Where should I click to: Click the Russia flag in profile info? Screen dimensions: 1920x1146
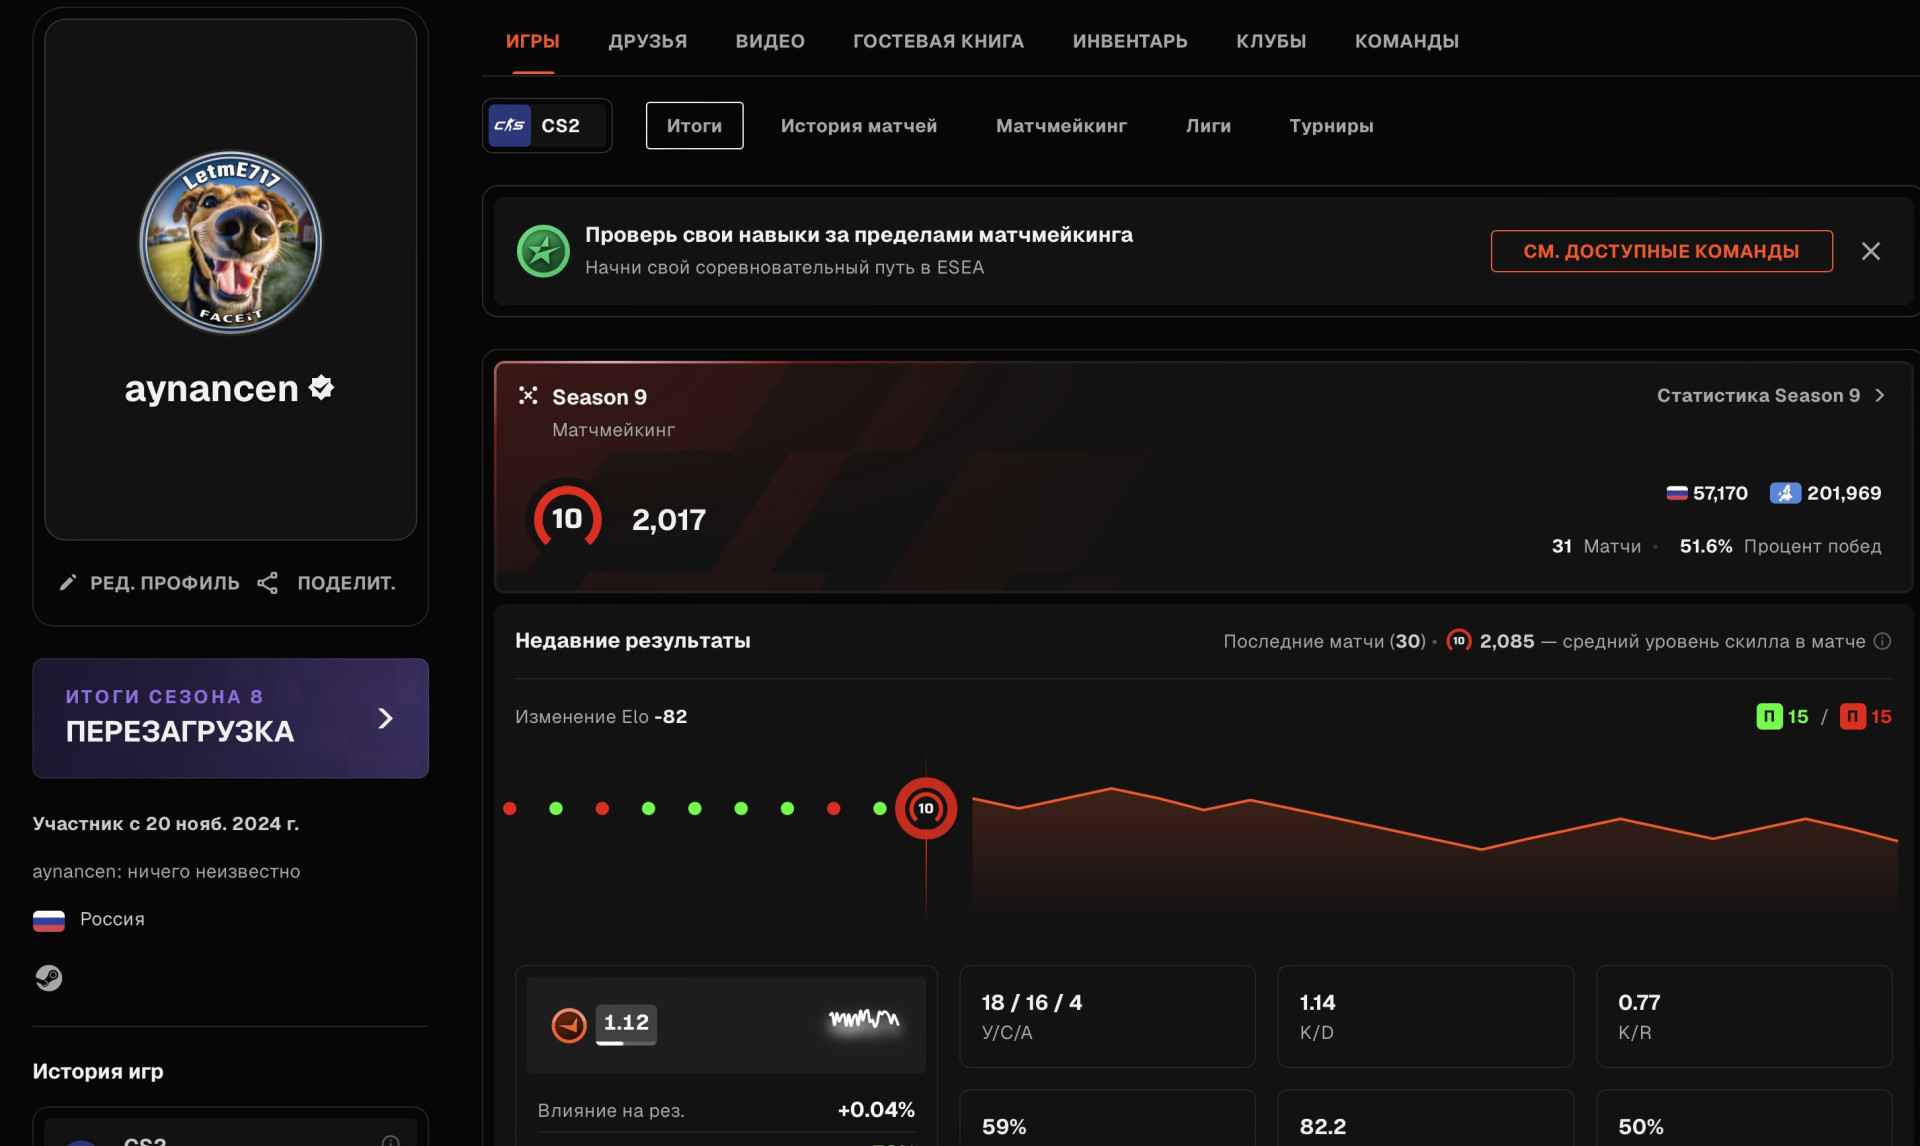[x=49, y=920]
